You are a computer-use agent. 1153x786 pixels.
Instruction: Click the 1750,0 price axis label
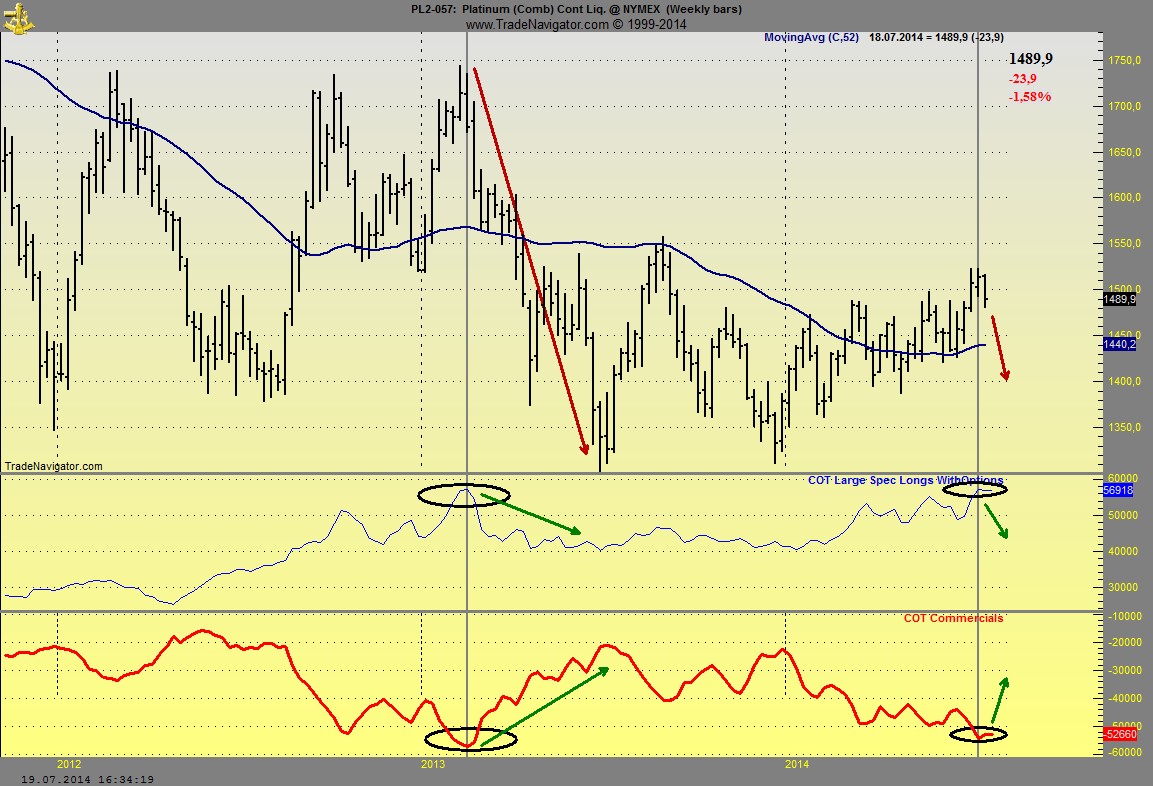(1124, 61)
